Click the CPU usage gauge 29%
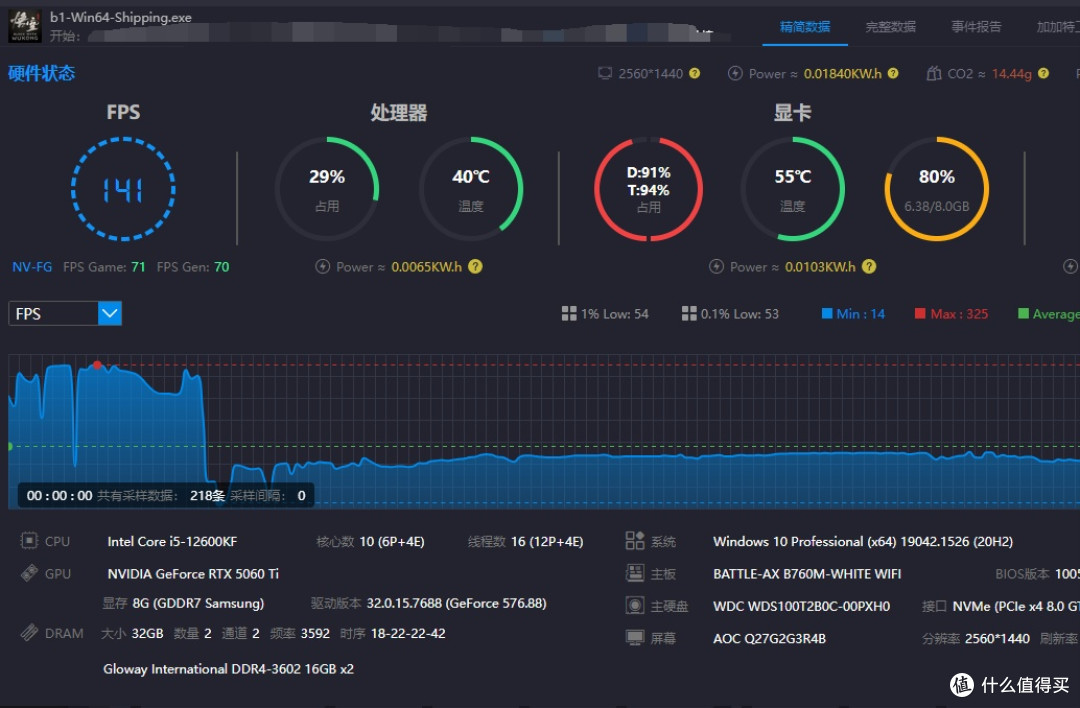The height and width of the screenshot is (708, 1080). [327, 189]
